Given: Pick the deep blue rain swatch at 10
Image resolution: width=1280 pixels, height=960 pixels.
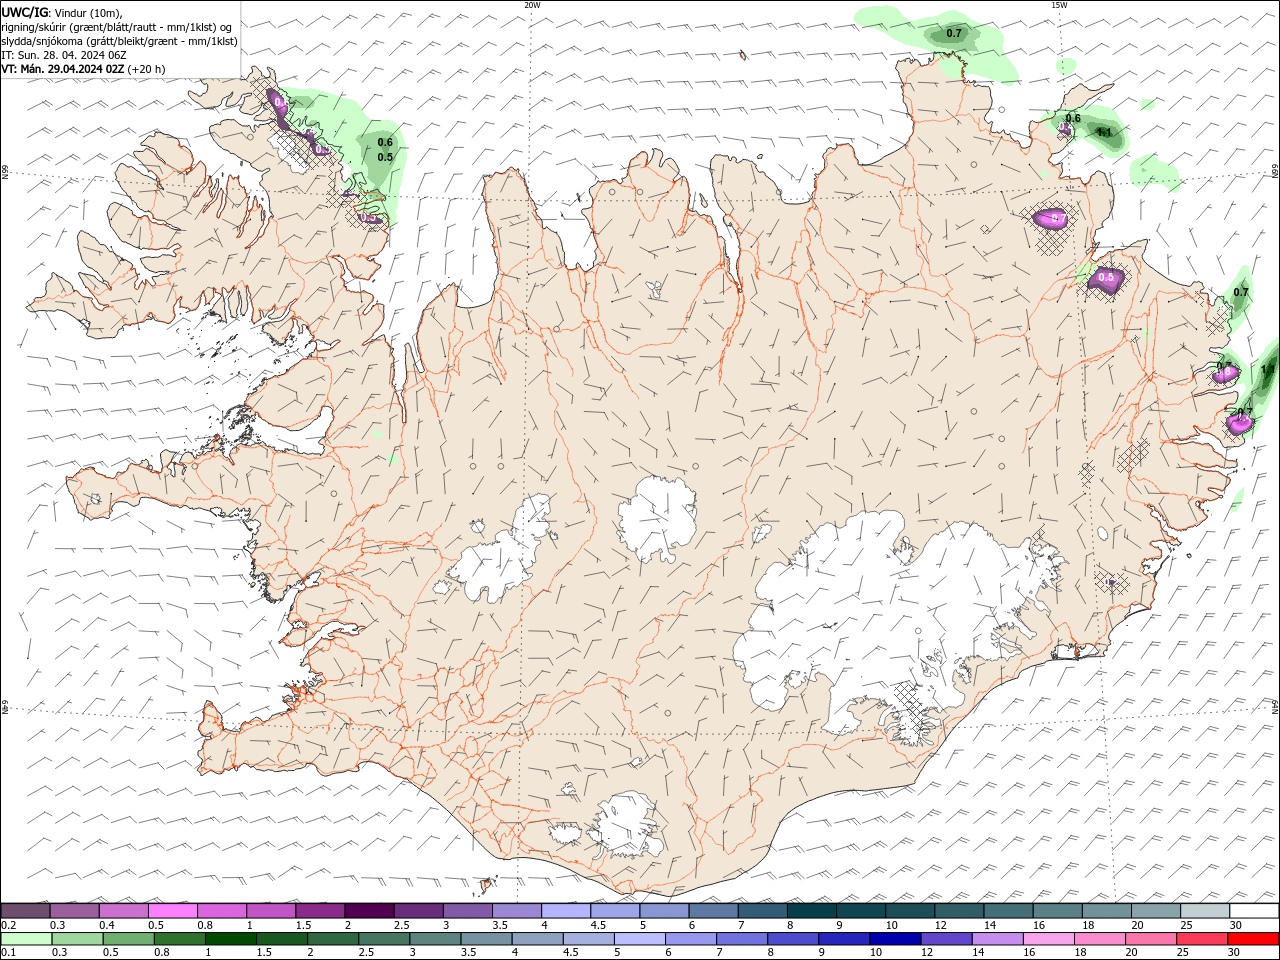Looking at the screenshot, I should [894, 939].
